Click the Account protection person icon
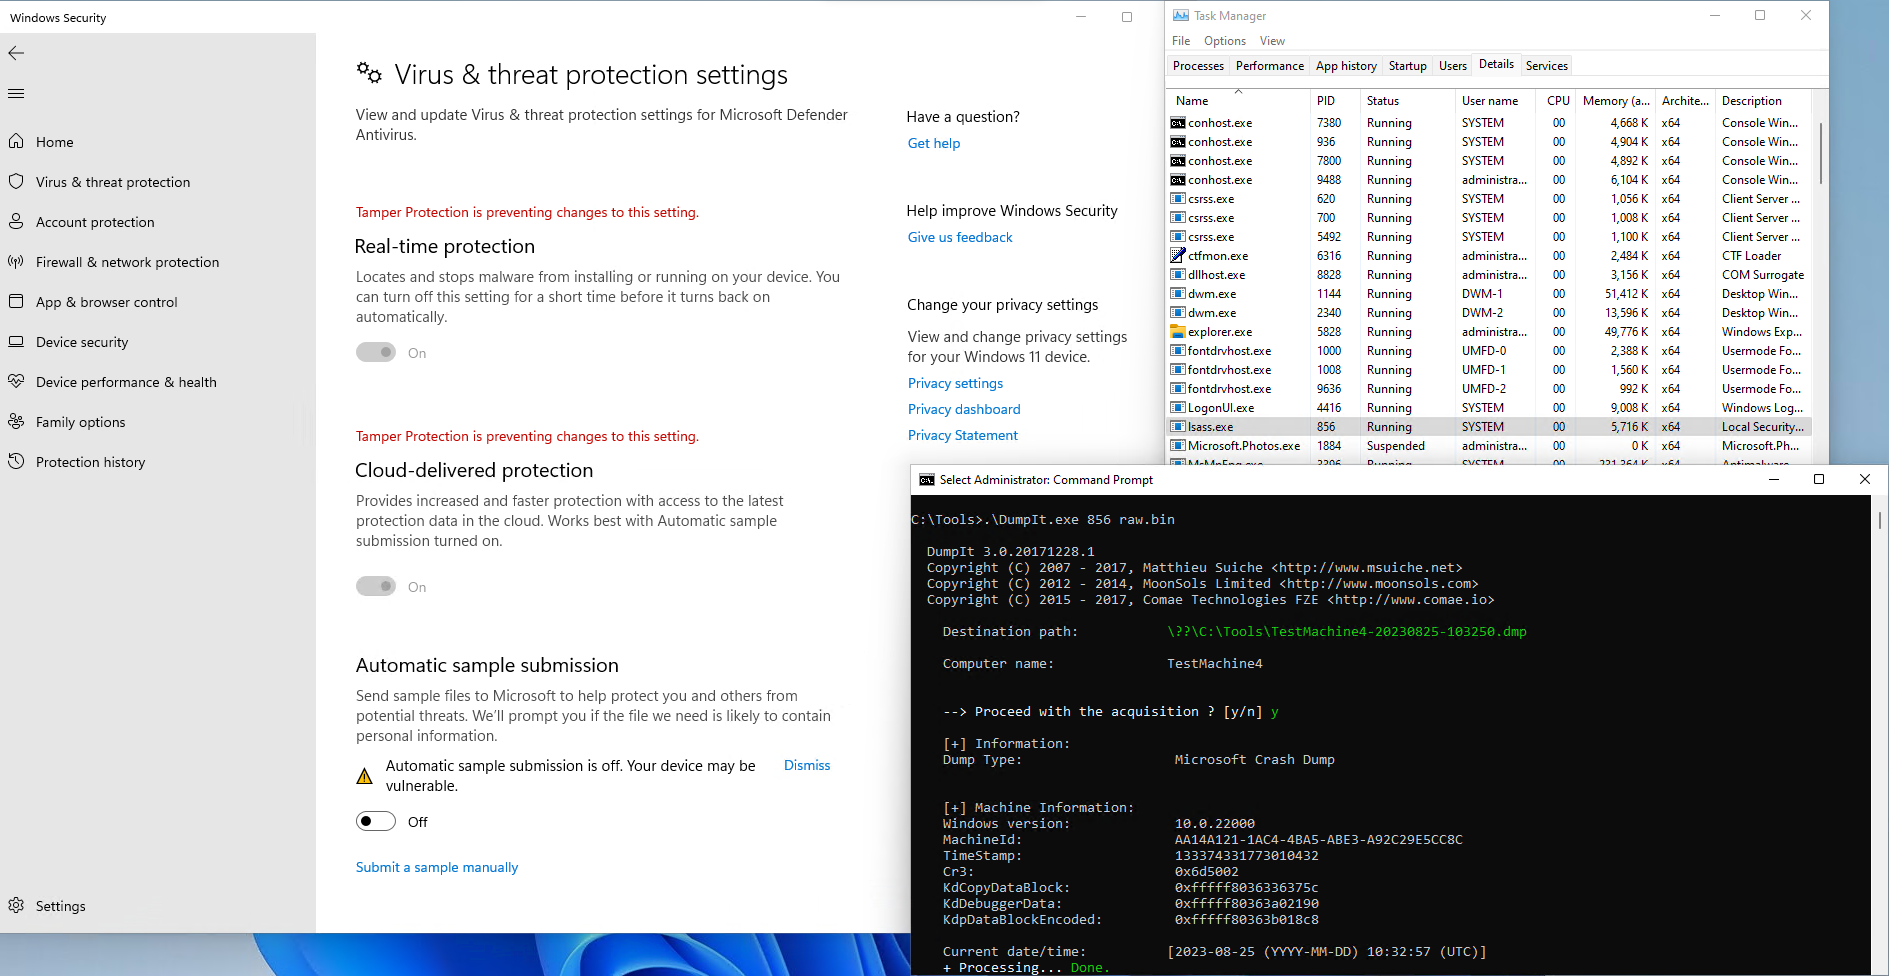Screen dimensions: 1889x976 tap(16, 221)
